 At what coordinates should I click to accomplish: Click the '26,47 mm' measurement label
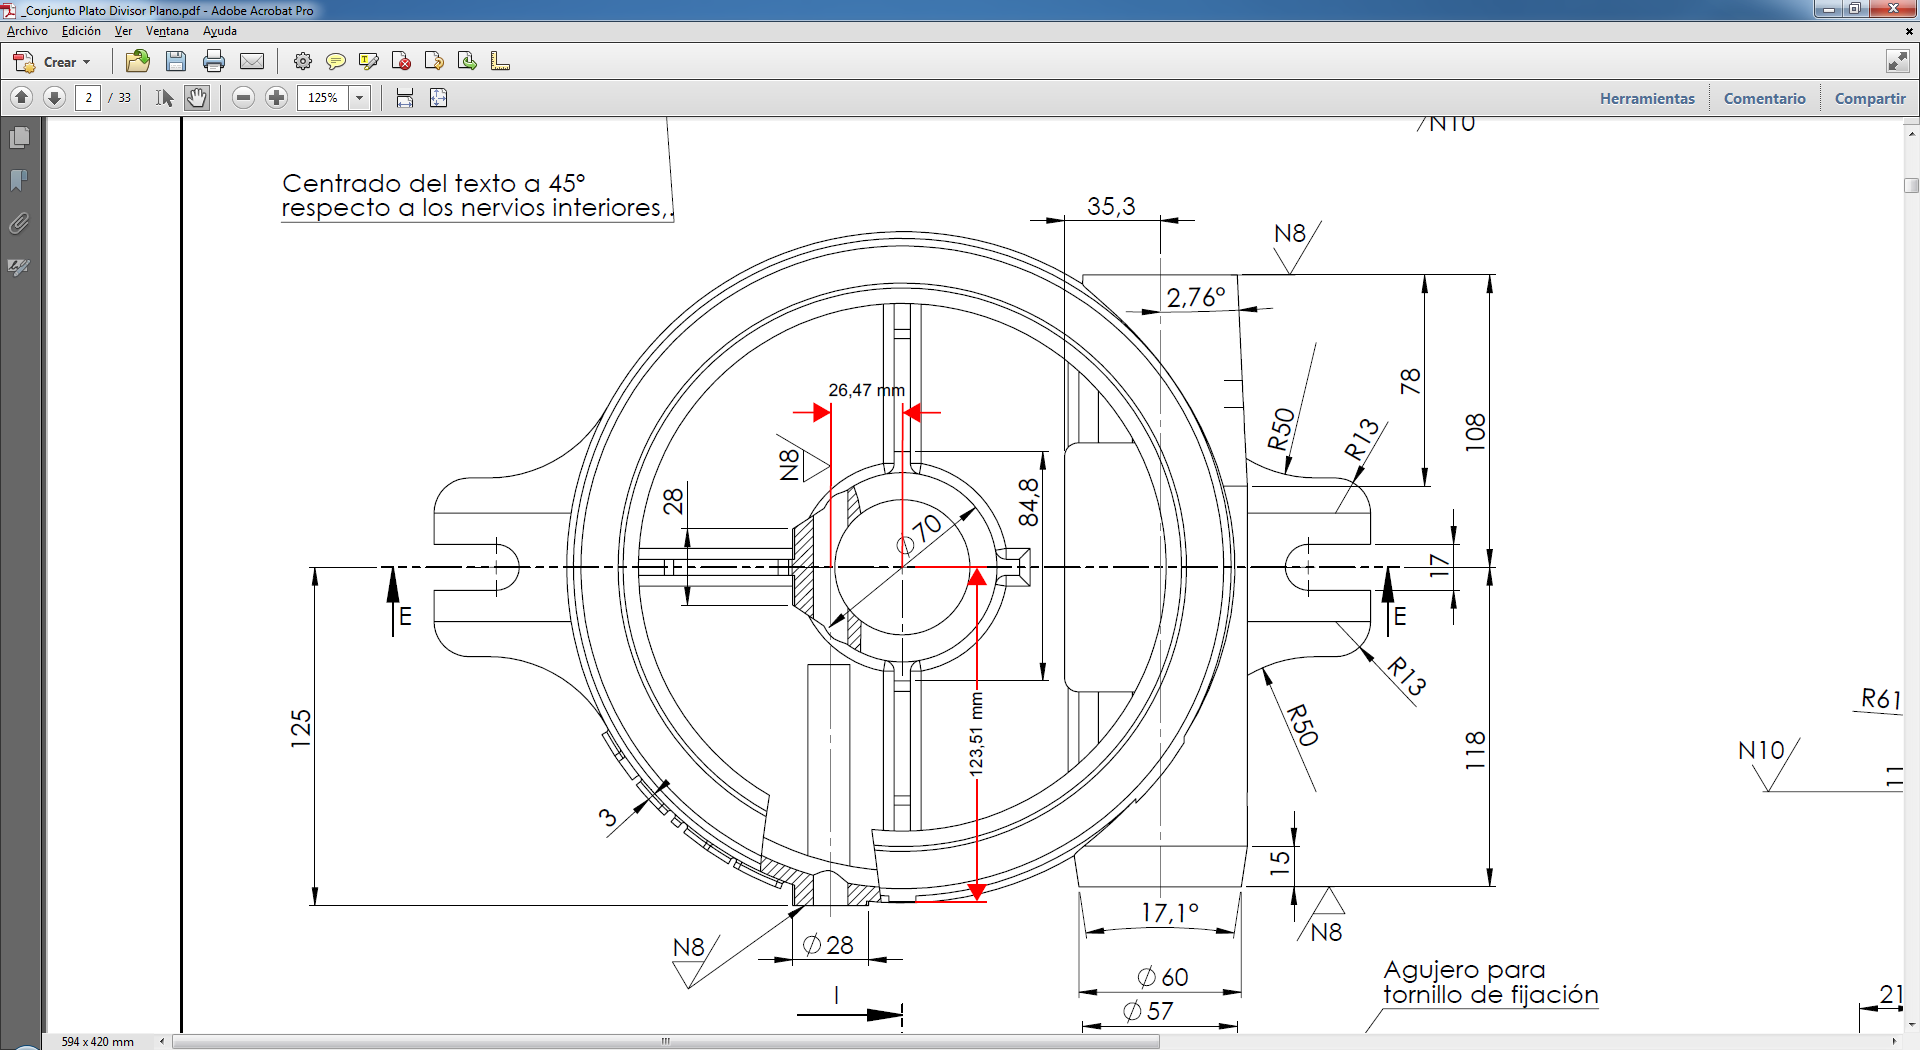[x=866, y=390]
